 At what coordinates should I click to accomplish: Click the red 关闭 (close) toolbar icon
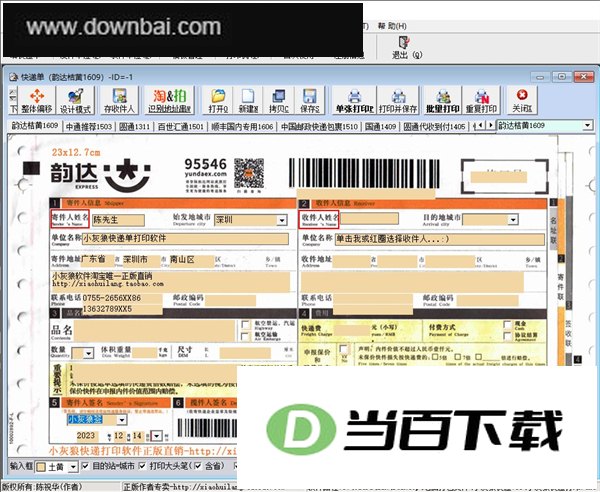522,100
